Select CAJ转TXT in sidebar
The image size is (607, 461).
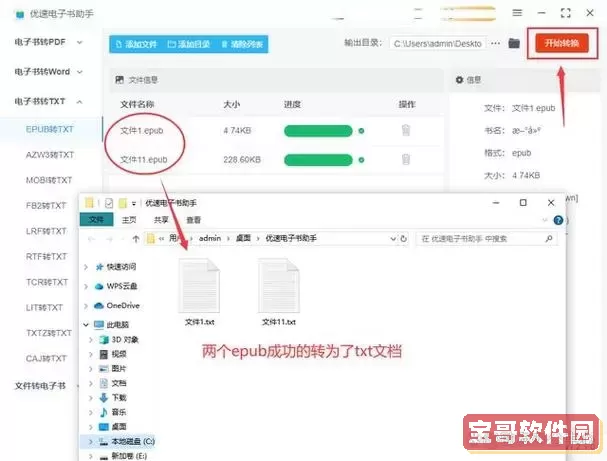(46, 358)
